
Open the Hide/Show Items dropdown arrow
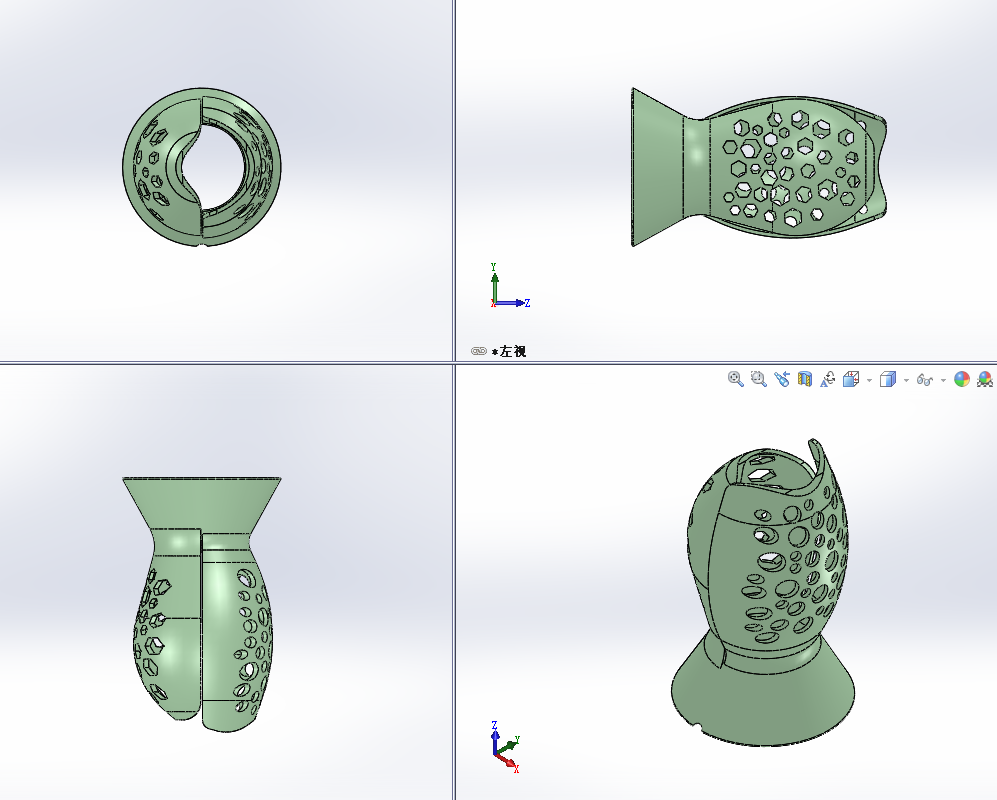944,380
